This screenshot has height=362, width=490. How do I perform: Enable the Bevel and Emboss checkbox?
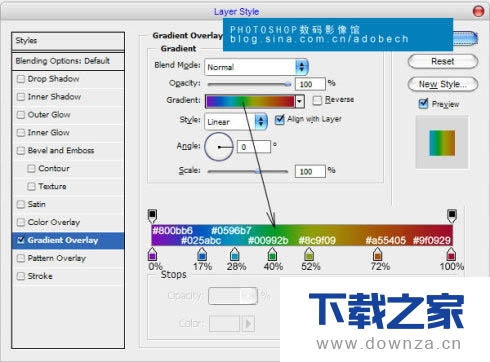click(21, 151)
